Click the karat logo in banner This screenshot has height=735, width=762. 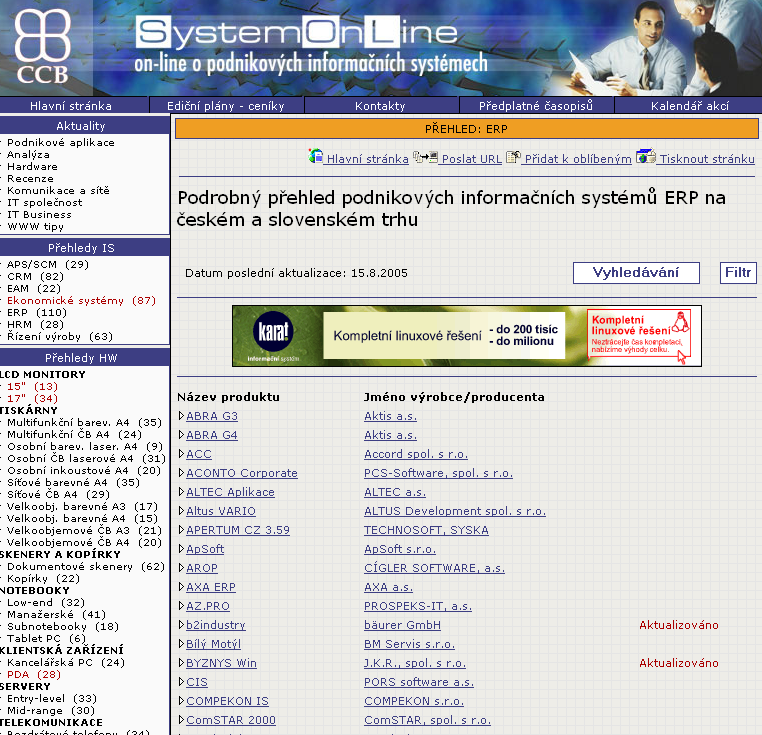click(273, 331)
